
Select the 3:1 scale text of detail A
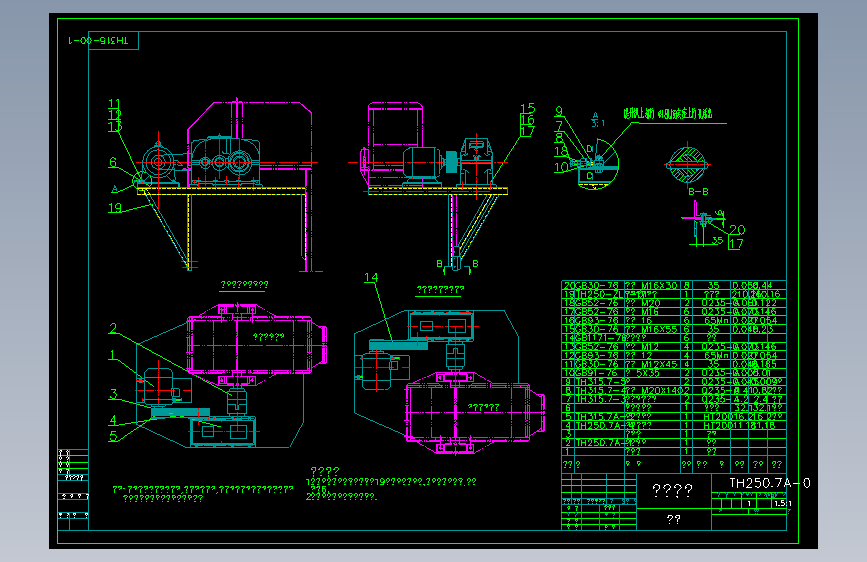pos(598,123)
